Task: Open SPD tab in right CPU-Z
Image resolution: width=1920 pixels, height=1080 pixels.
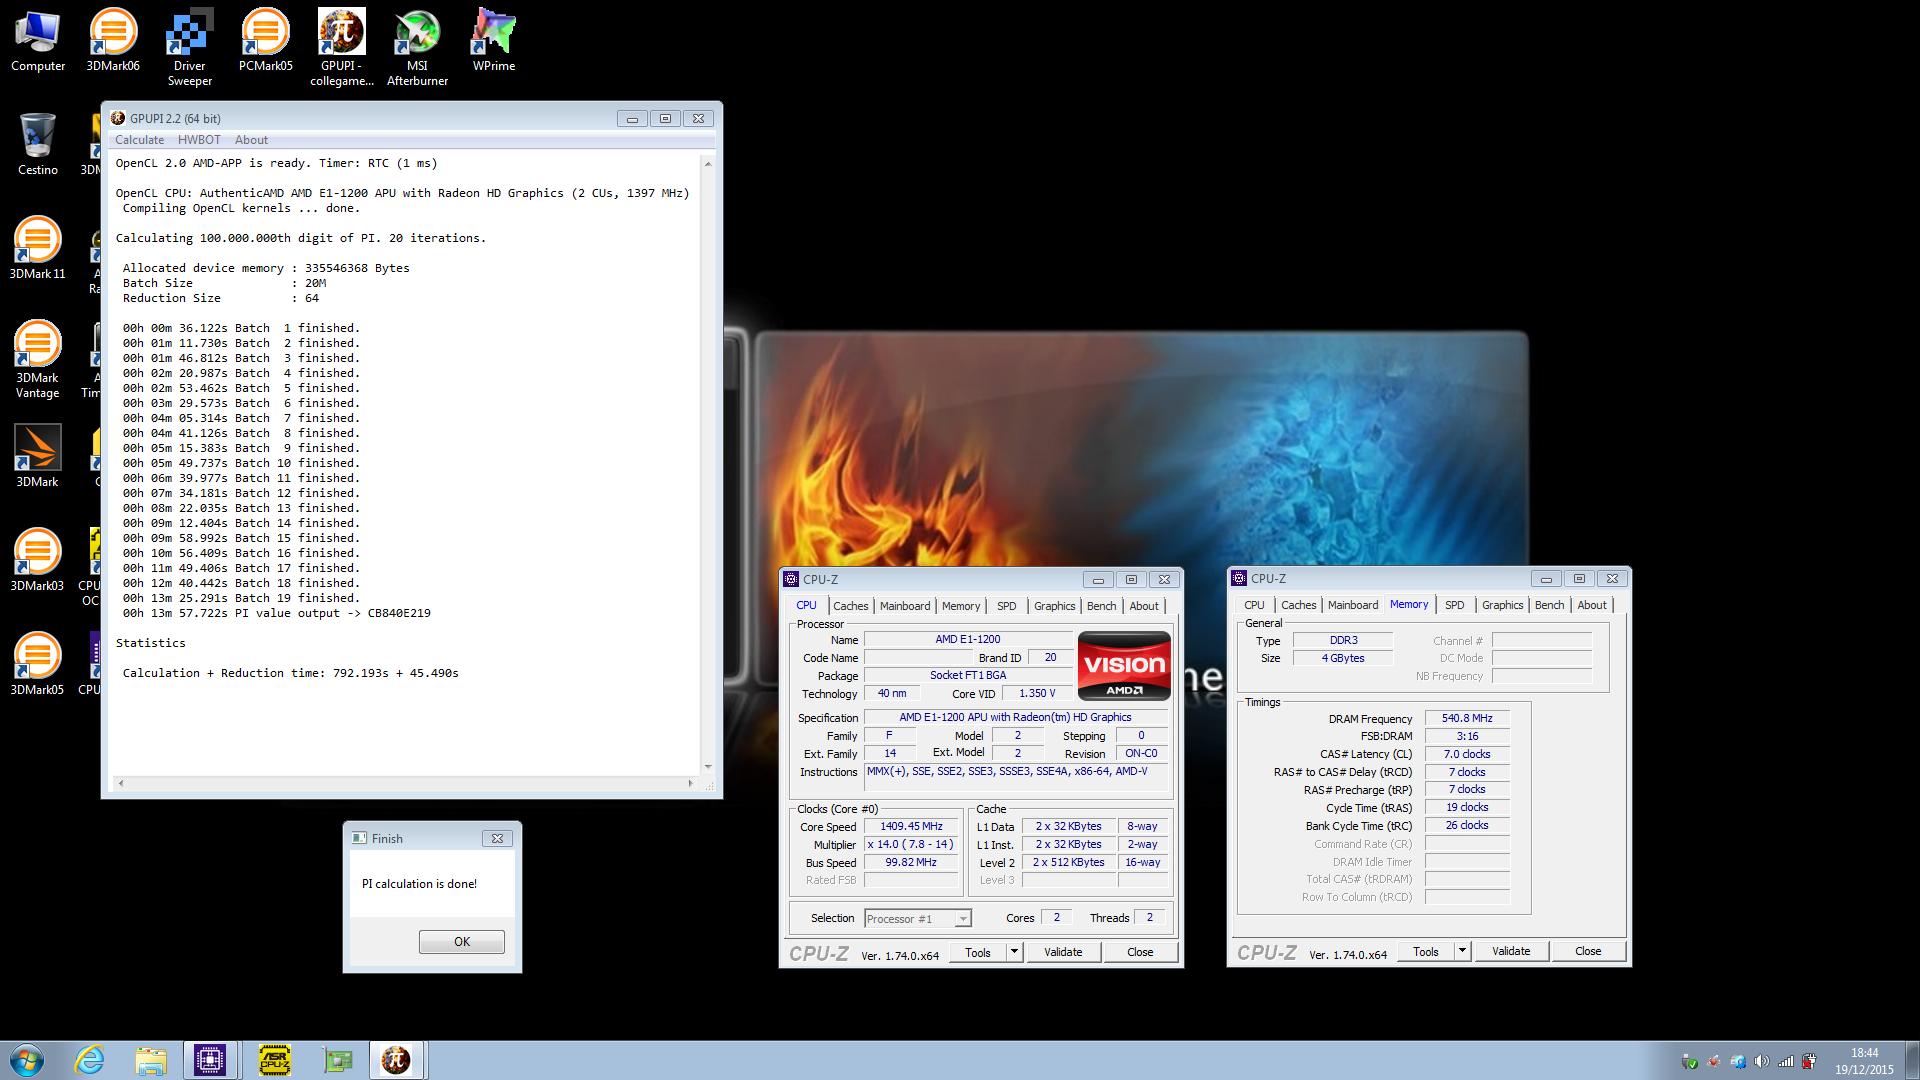Action: [x=1454, y=605]
